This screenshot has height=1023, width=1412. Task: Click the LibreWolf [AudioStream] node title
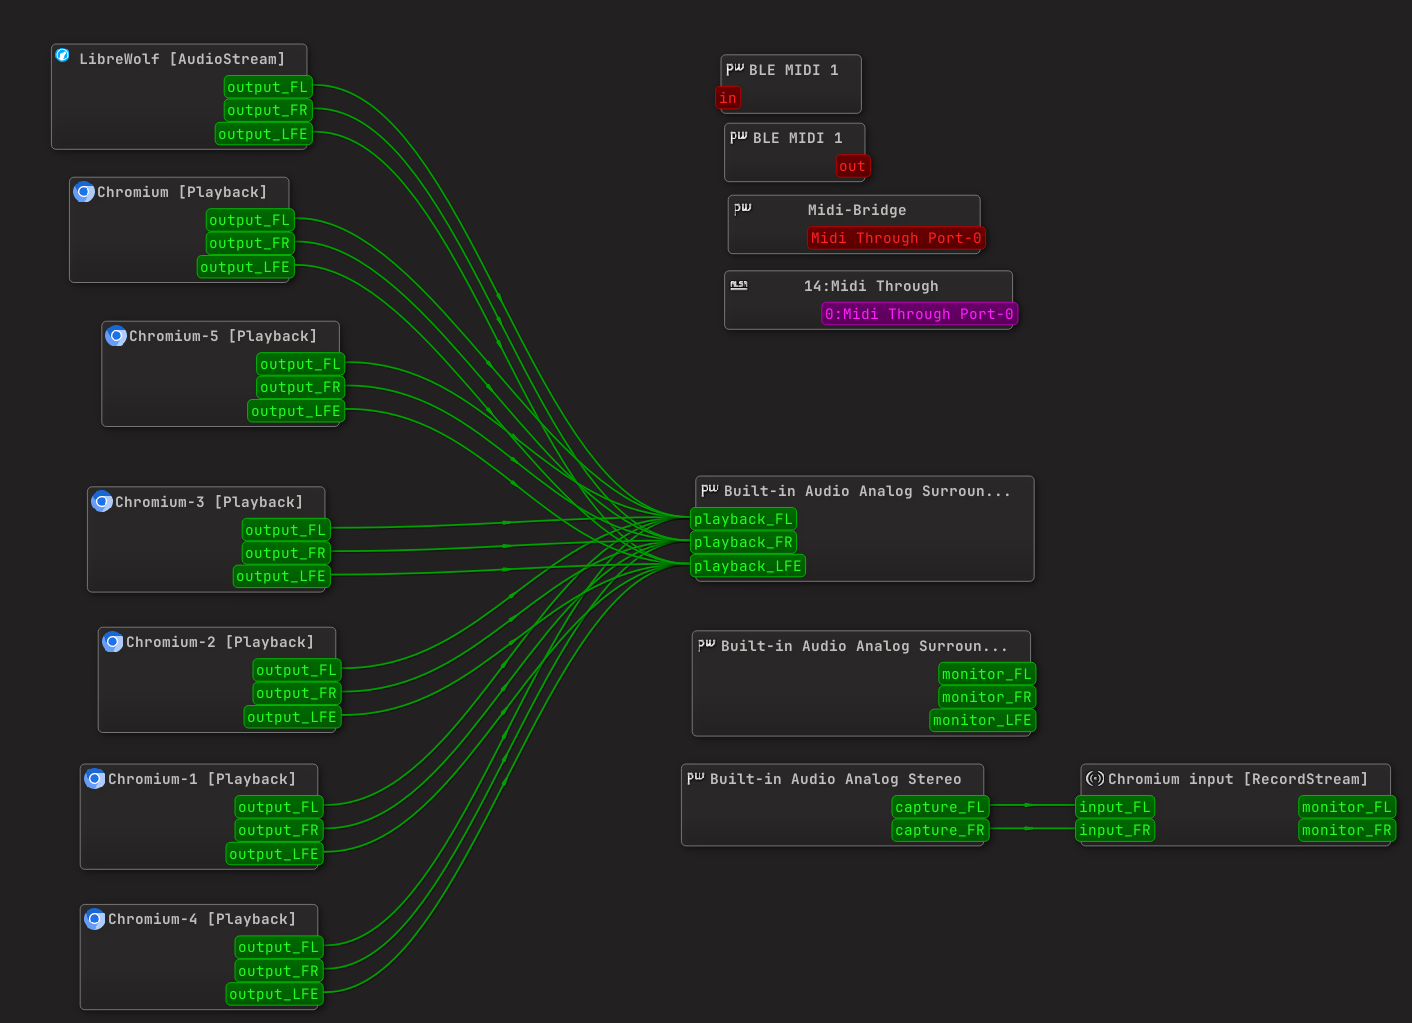[x=182, y=59]
